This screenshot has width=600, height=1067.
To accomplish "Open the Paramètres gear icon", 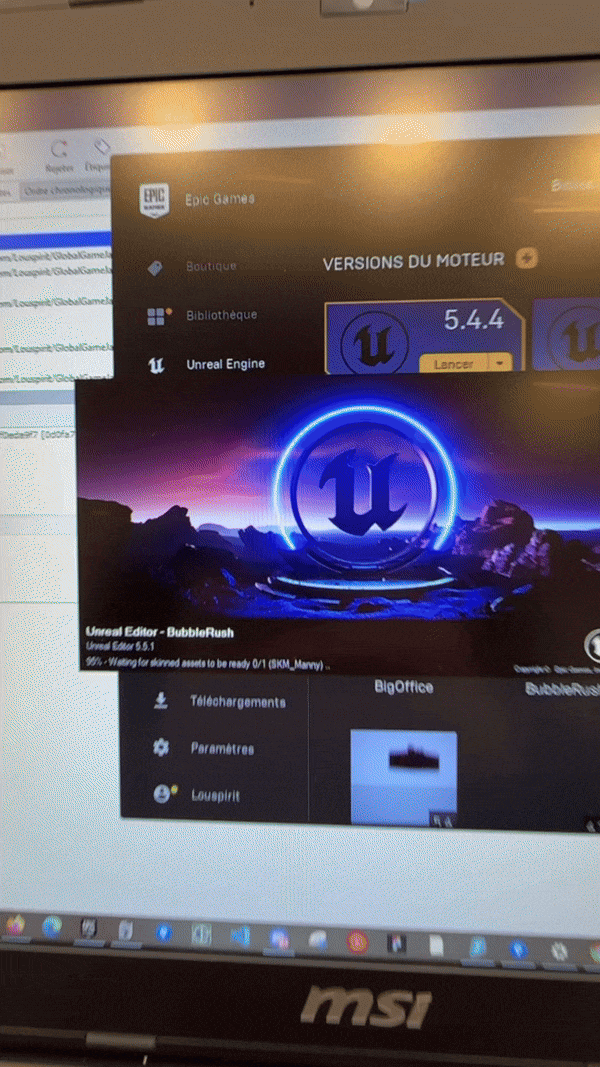I will [161, 747].
